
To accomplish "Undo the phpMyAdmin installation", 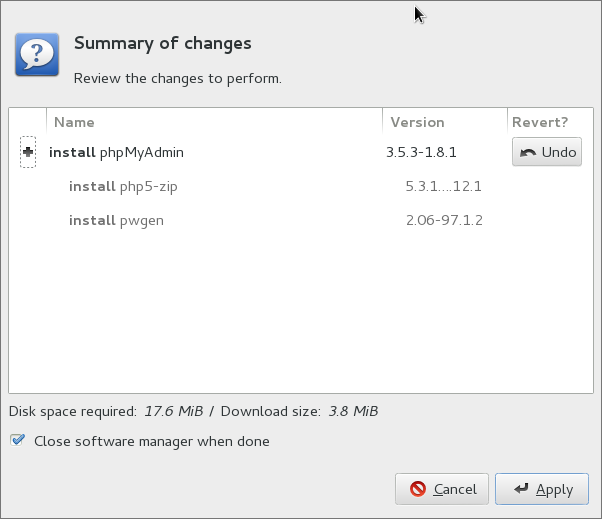I will coord(547,152).
